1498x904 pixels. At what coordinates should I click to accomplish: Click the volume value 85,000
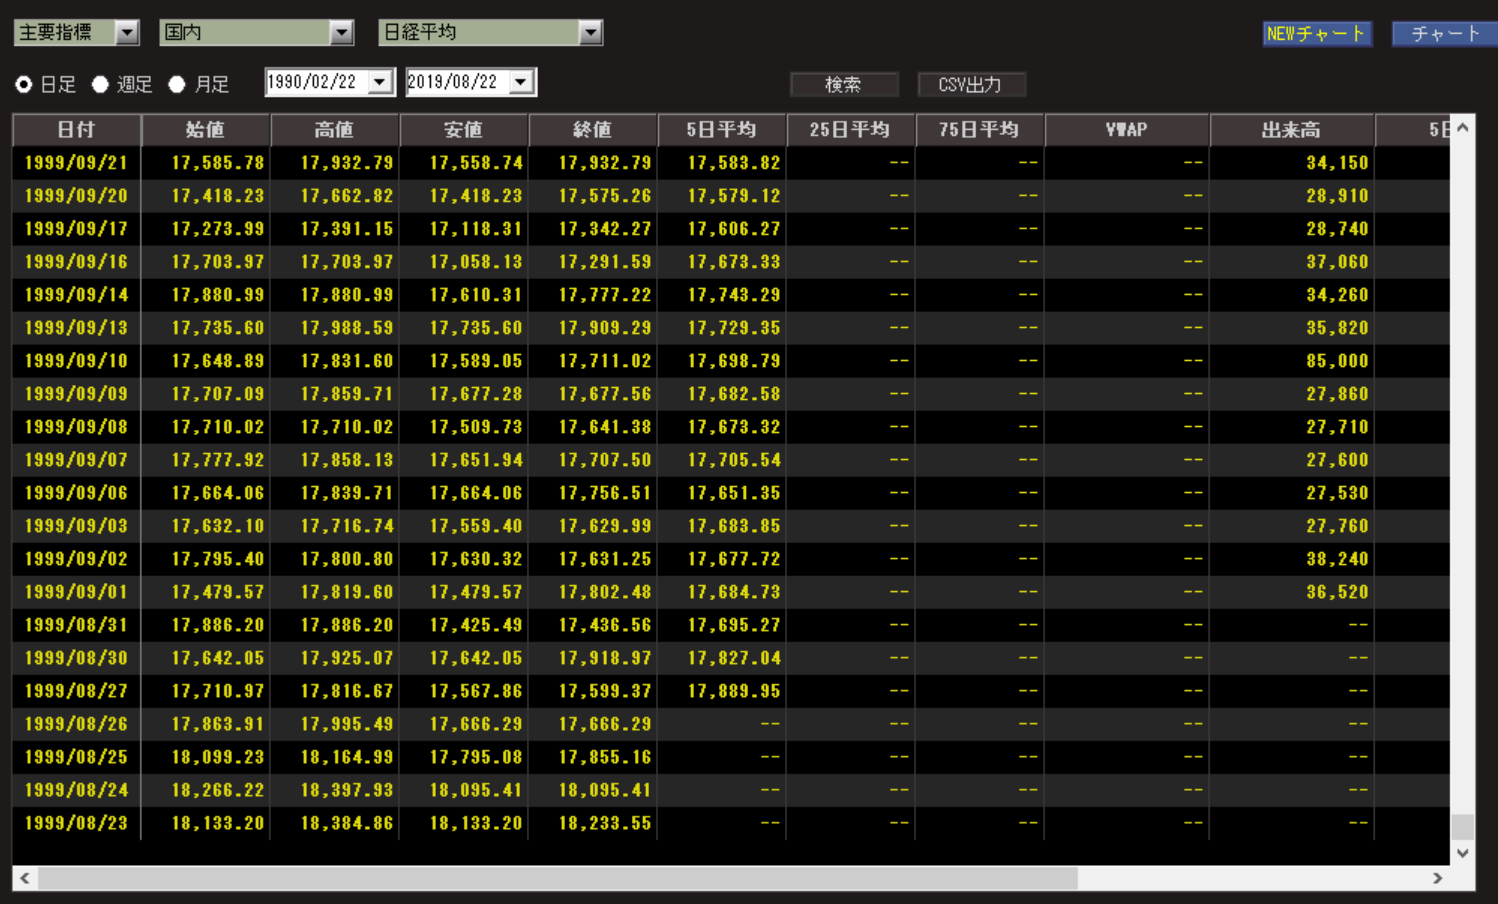coord(1337,361)
